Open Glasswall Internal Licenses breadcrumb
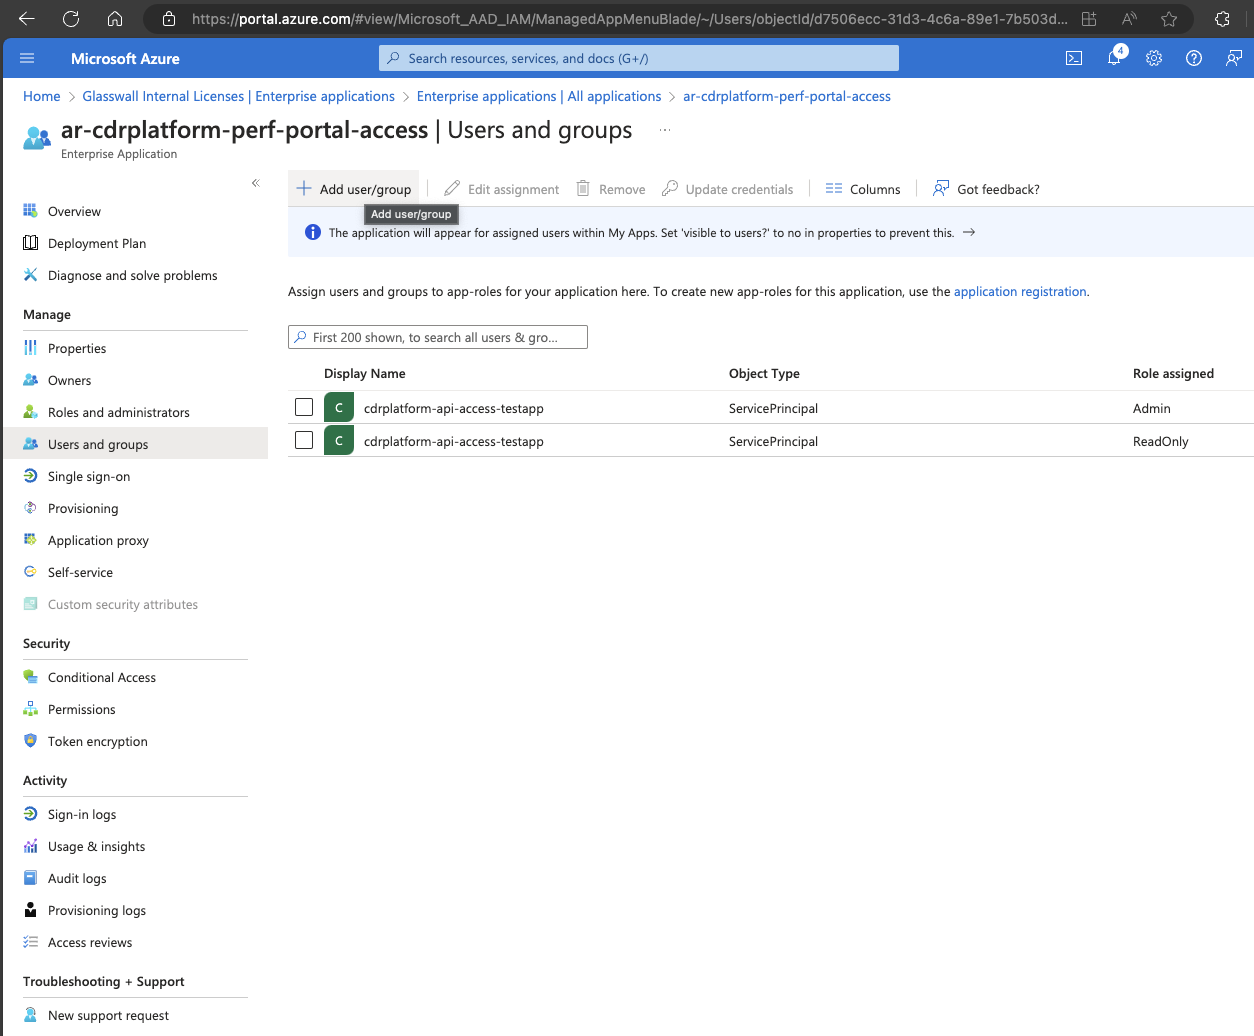The image size is (1254, 1036). point(238,96)
